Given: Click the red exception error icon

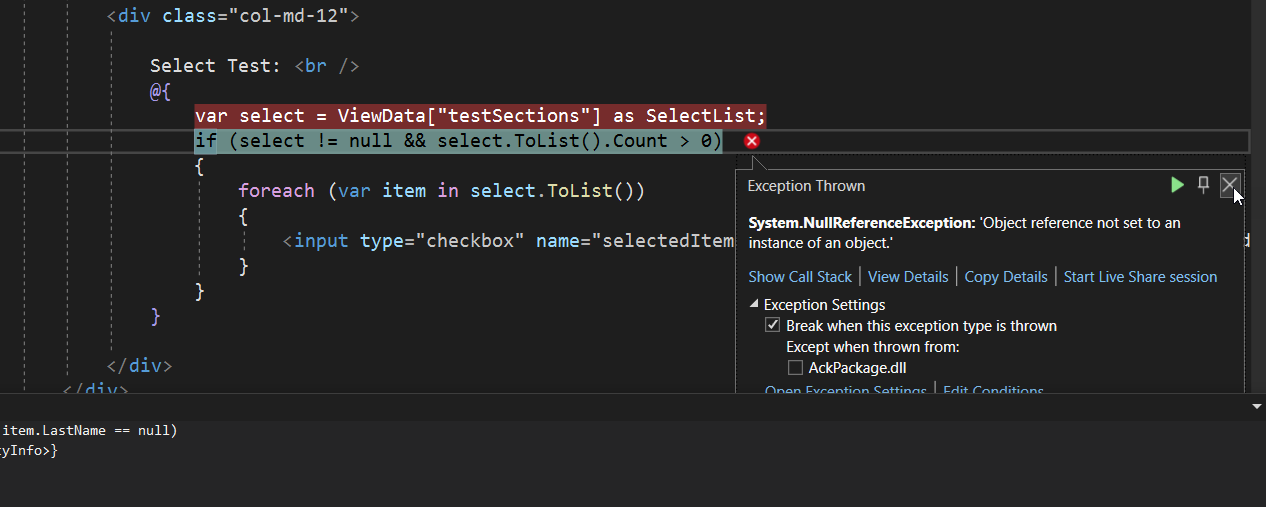Looking at the screenshot, I should pos(752,142).
